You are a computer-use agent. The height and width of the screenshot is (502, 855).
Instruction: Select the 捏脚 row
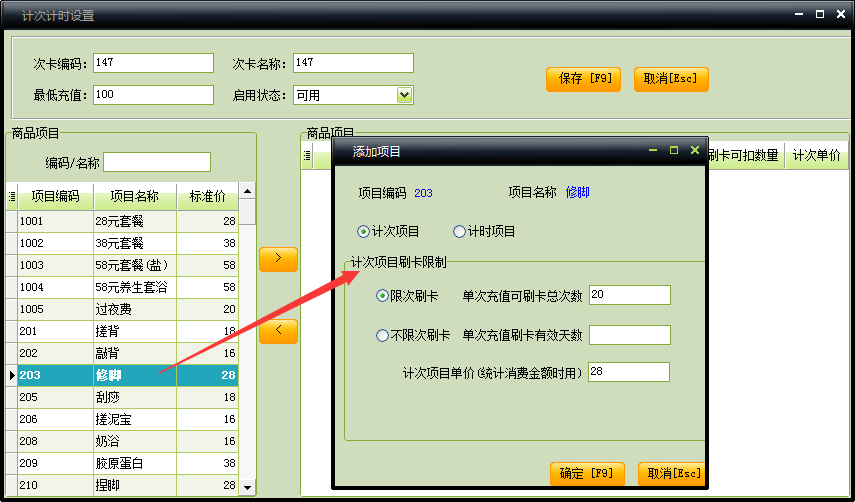point(123,485)
